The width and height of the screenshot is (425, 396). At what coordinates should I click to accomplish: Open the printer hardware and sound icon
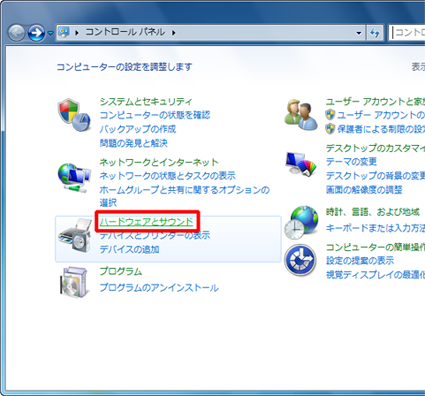pos(75,236)
